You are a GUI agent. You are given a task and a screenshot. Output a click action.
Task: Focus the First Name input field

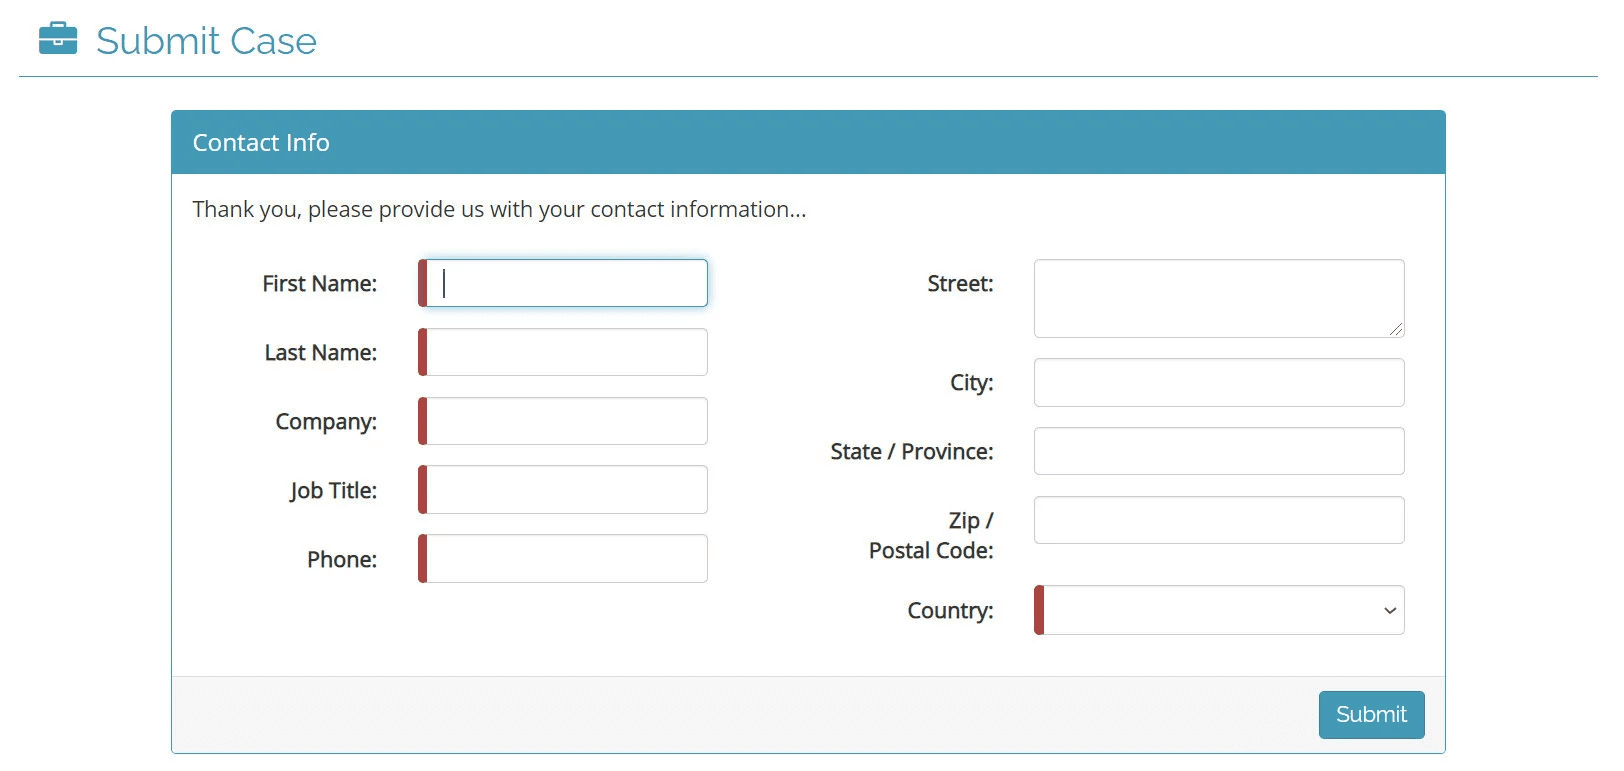[566, 283]
